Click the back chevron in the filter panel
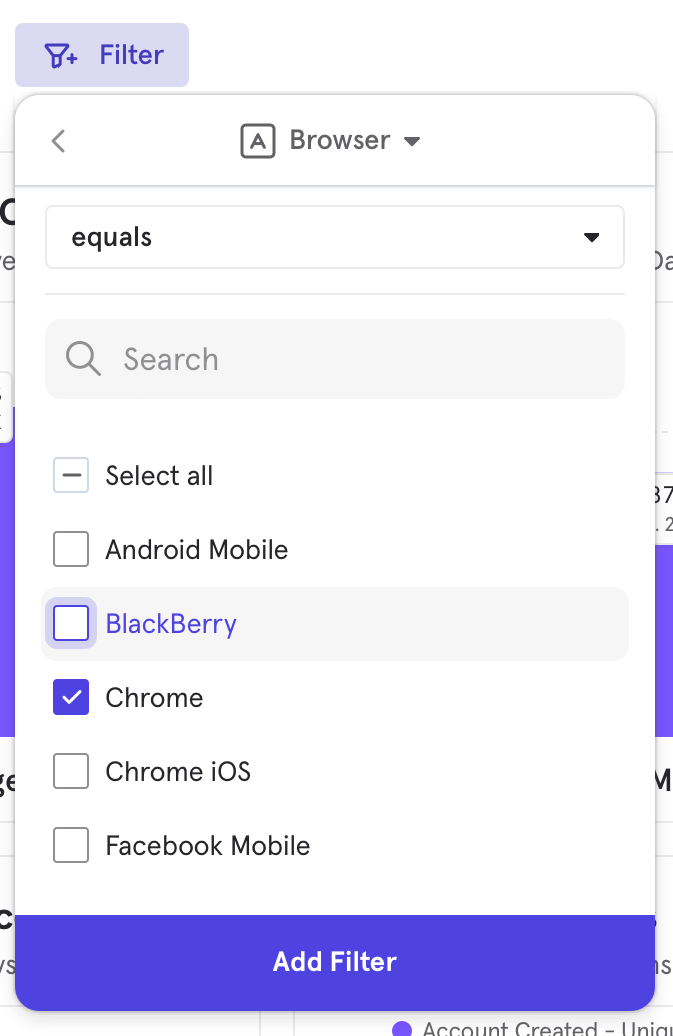 (58, 140)
